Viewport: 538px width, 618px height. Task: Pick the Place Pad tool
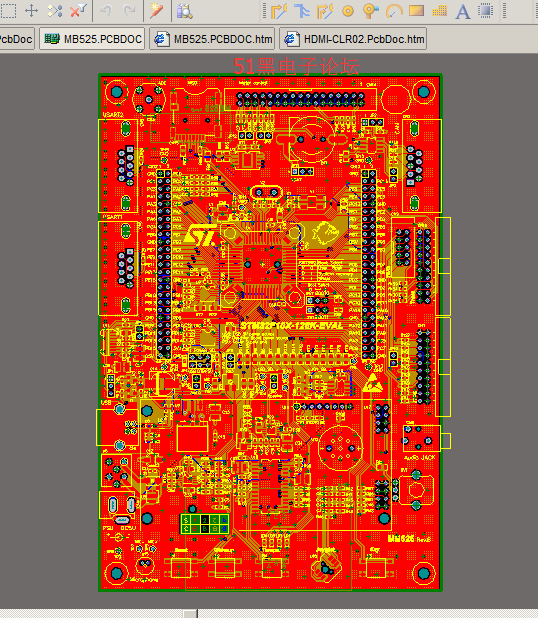(x=348, y=11)
